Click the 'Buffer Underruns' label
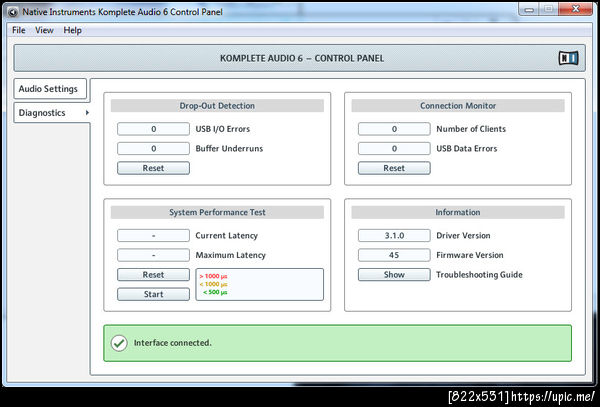This screenshot has width=600, height=407. coord(229,148)
